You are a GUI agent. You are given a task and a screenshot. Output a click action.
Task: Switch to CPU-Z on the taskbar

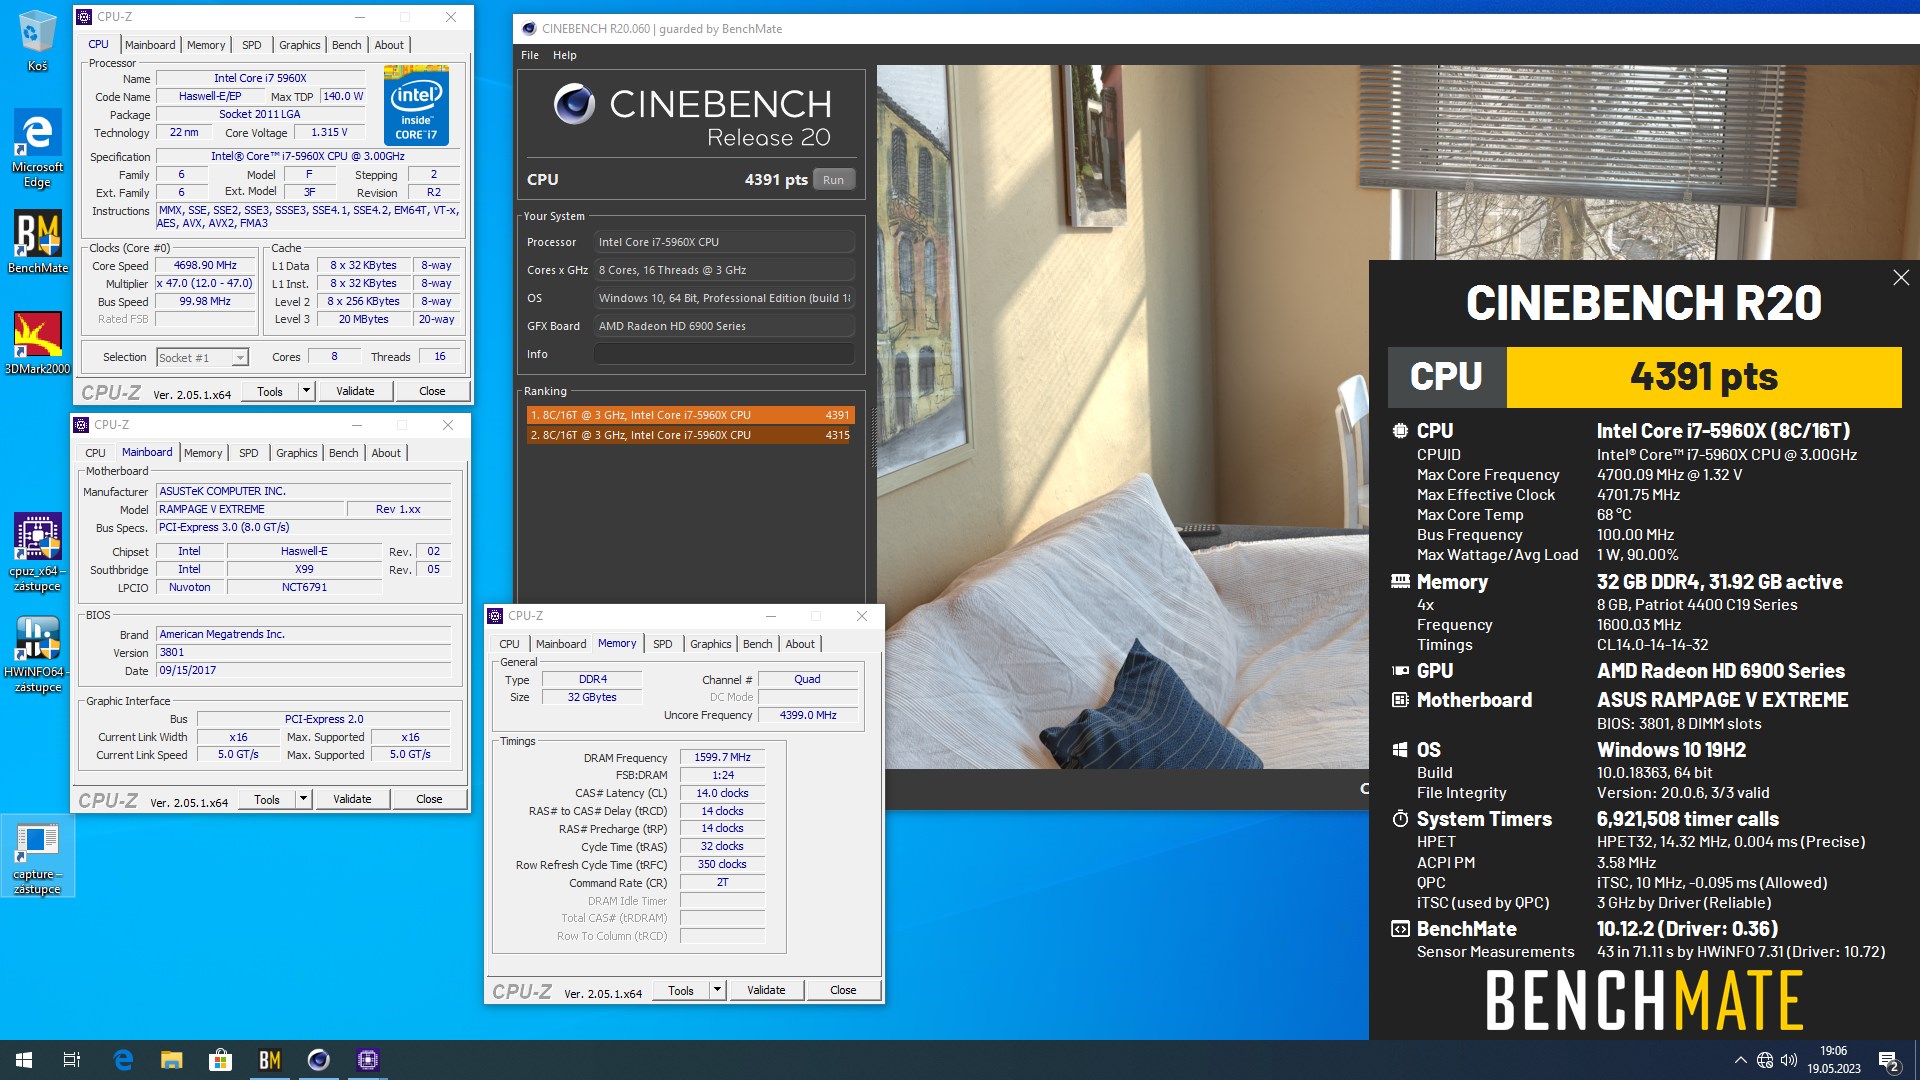367,1060
